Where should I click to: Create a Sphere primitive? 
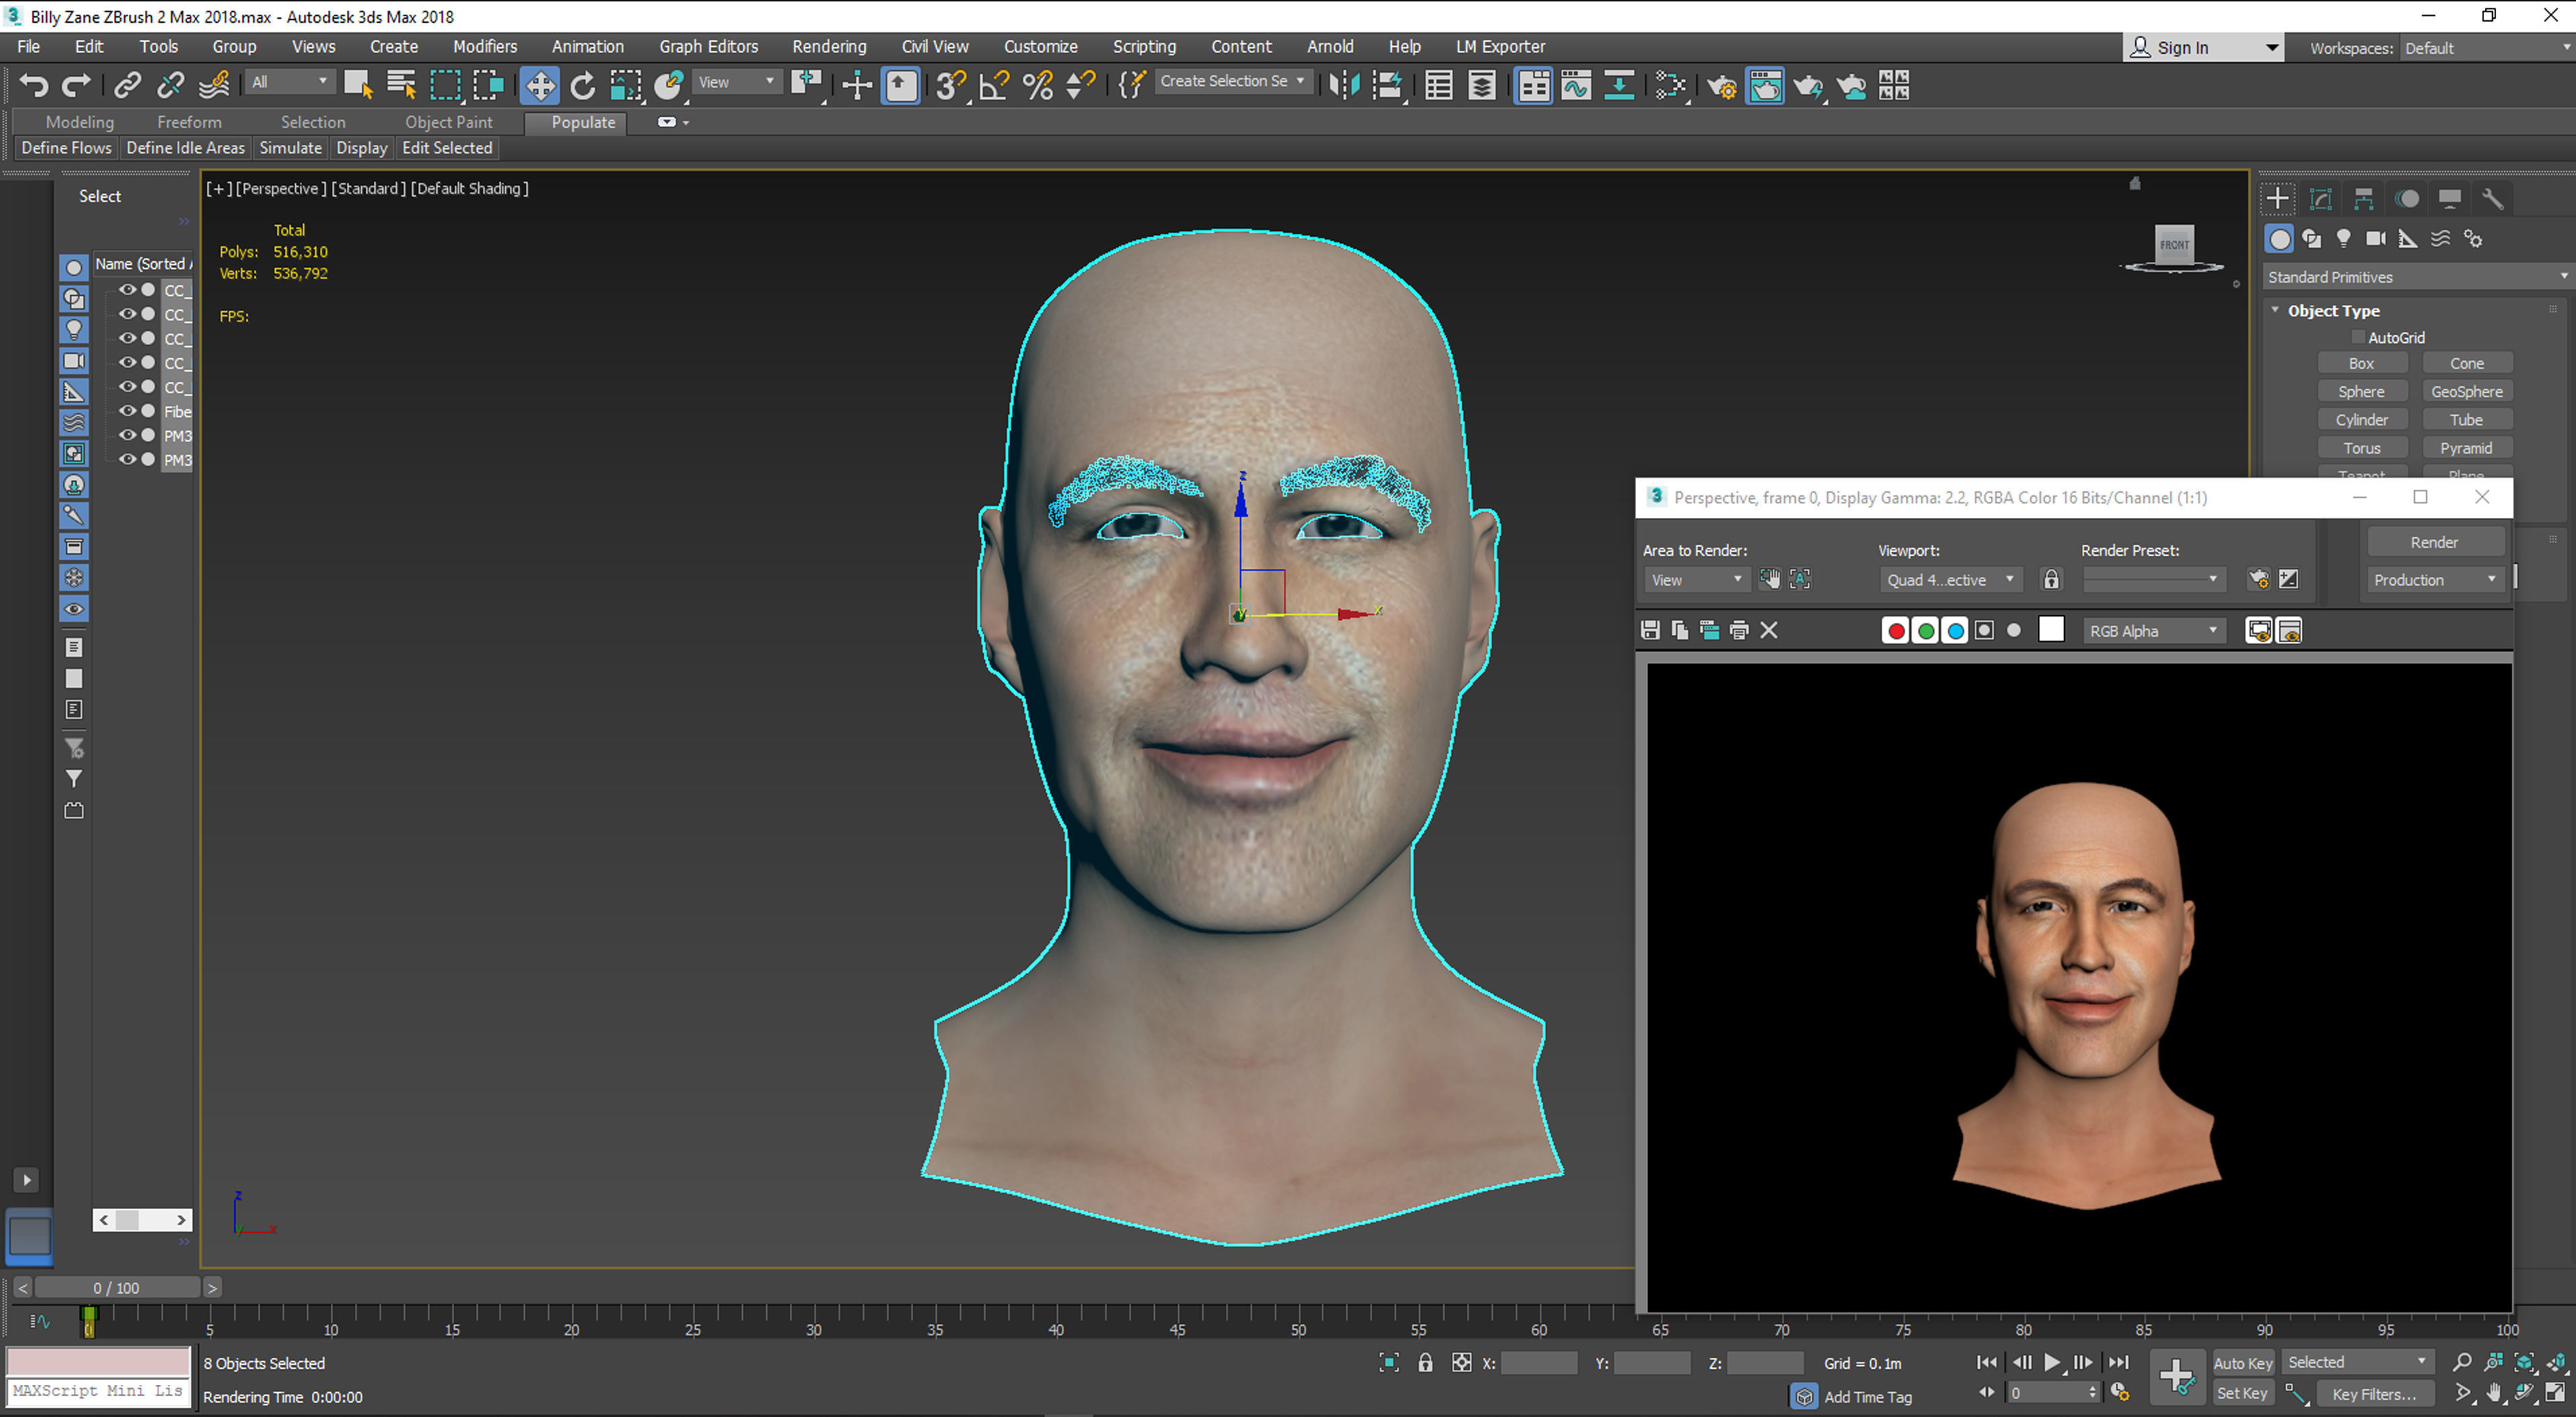pyautogui.click(x=2362, y=391)
